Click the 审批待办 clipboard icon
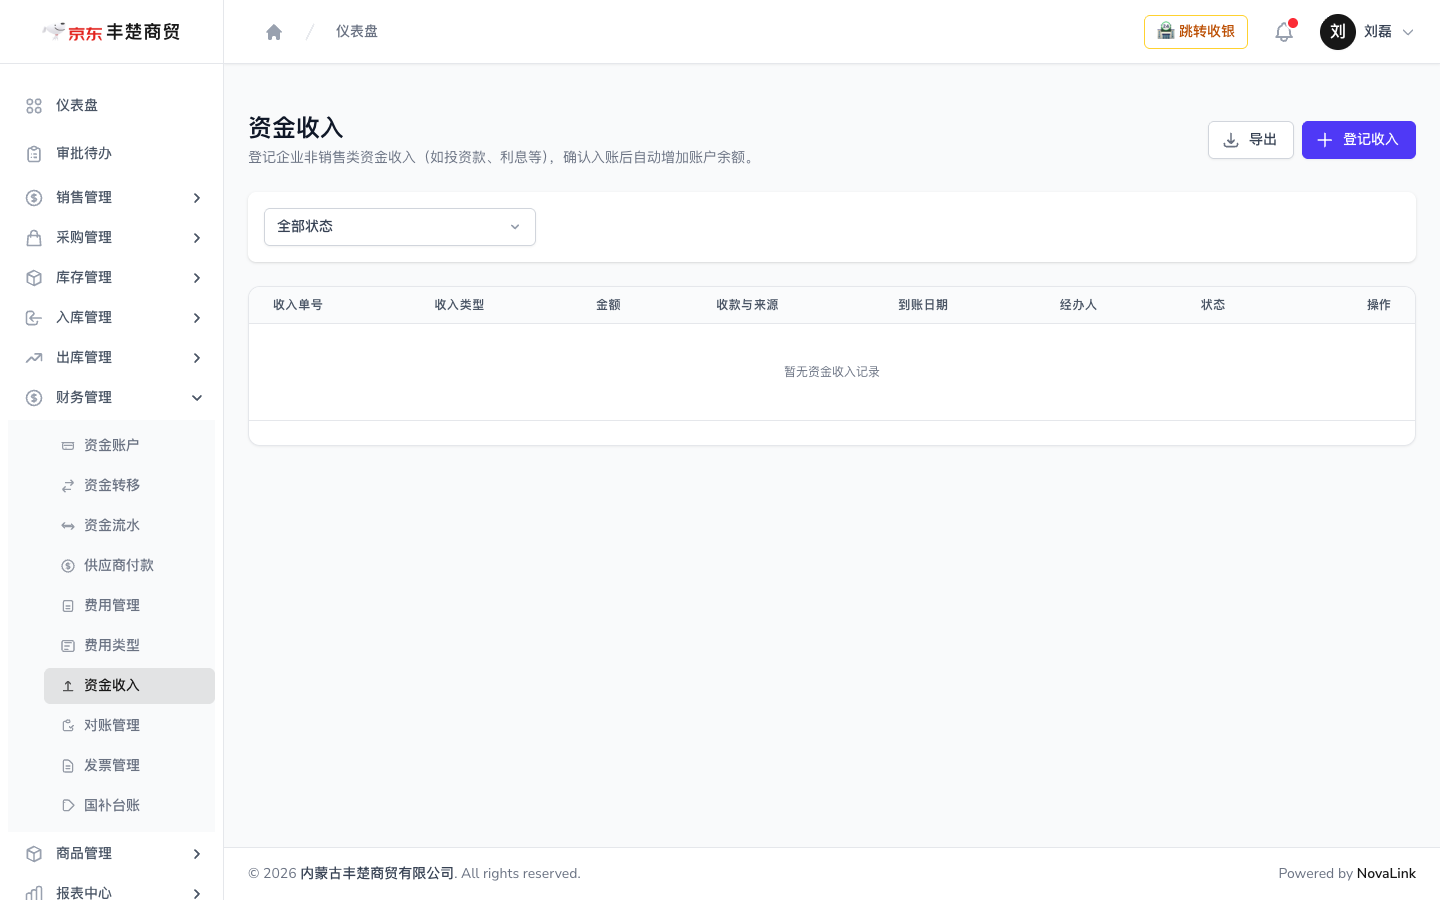The width and height of the screenshot is (1440, 900). (x=34, y=154)
